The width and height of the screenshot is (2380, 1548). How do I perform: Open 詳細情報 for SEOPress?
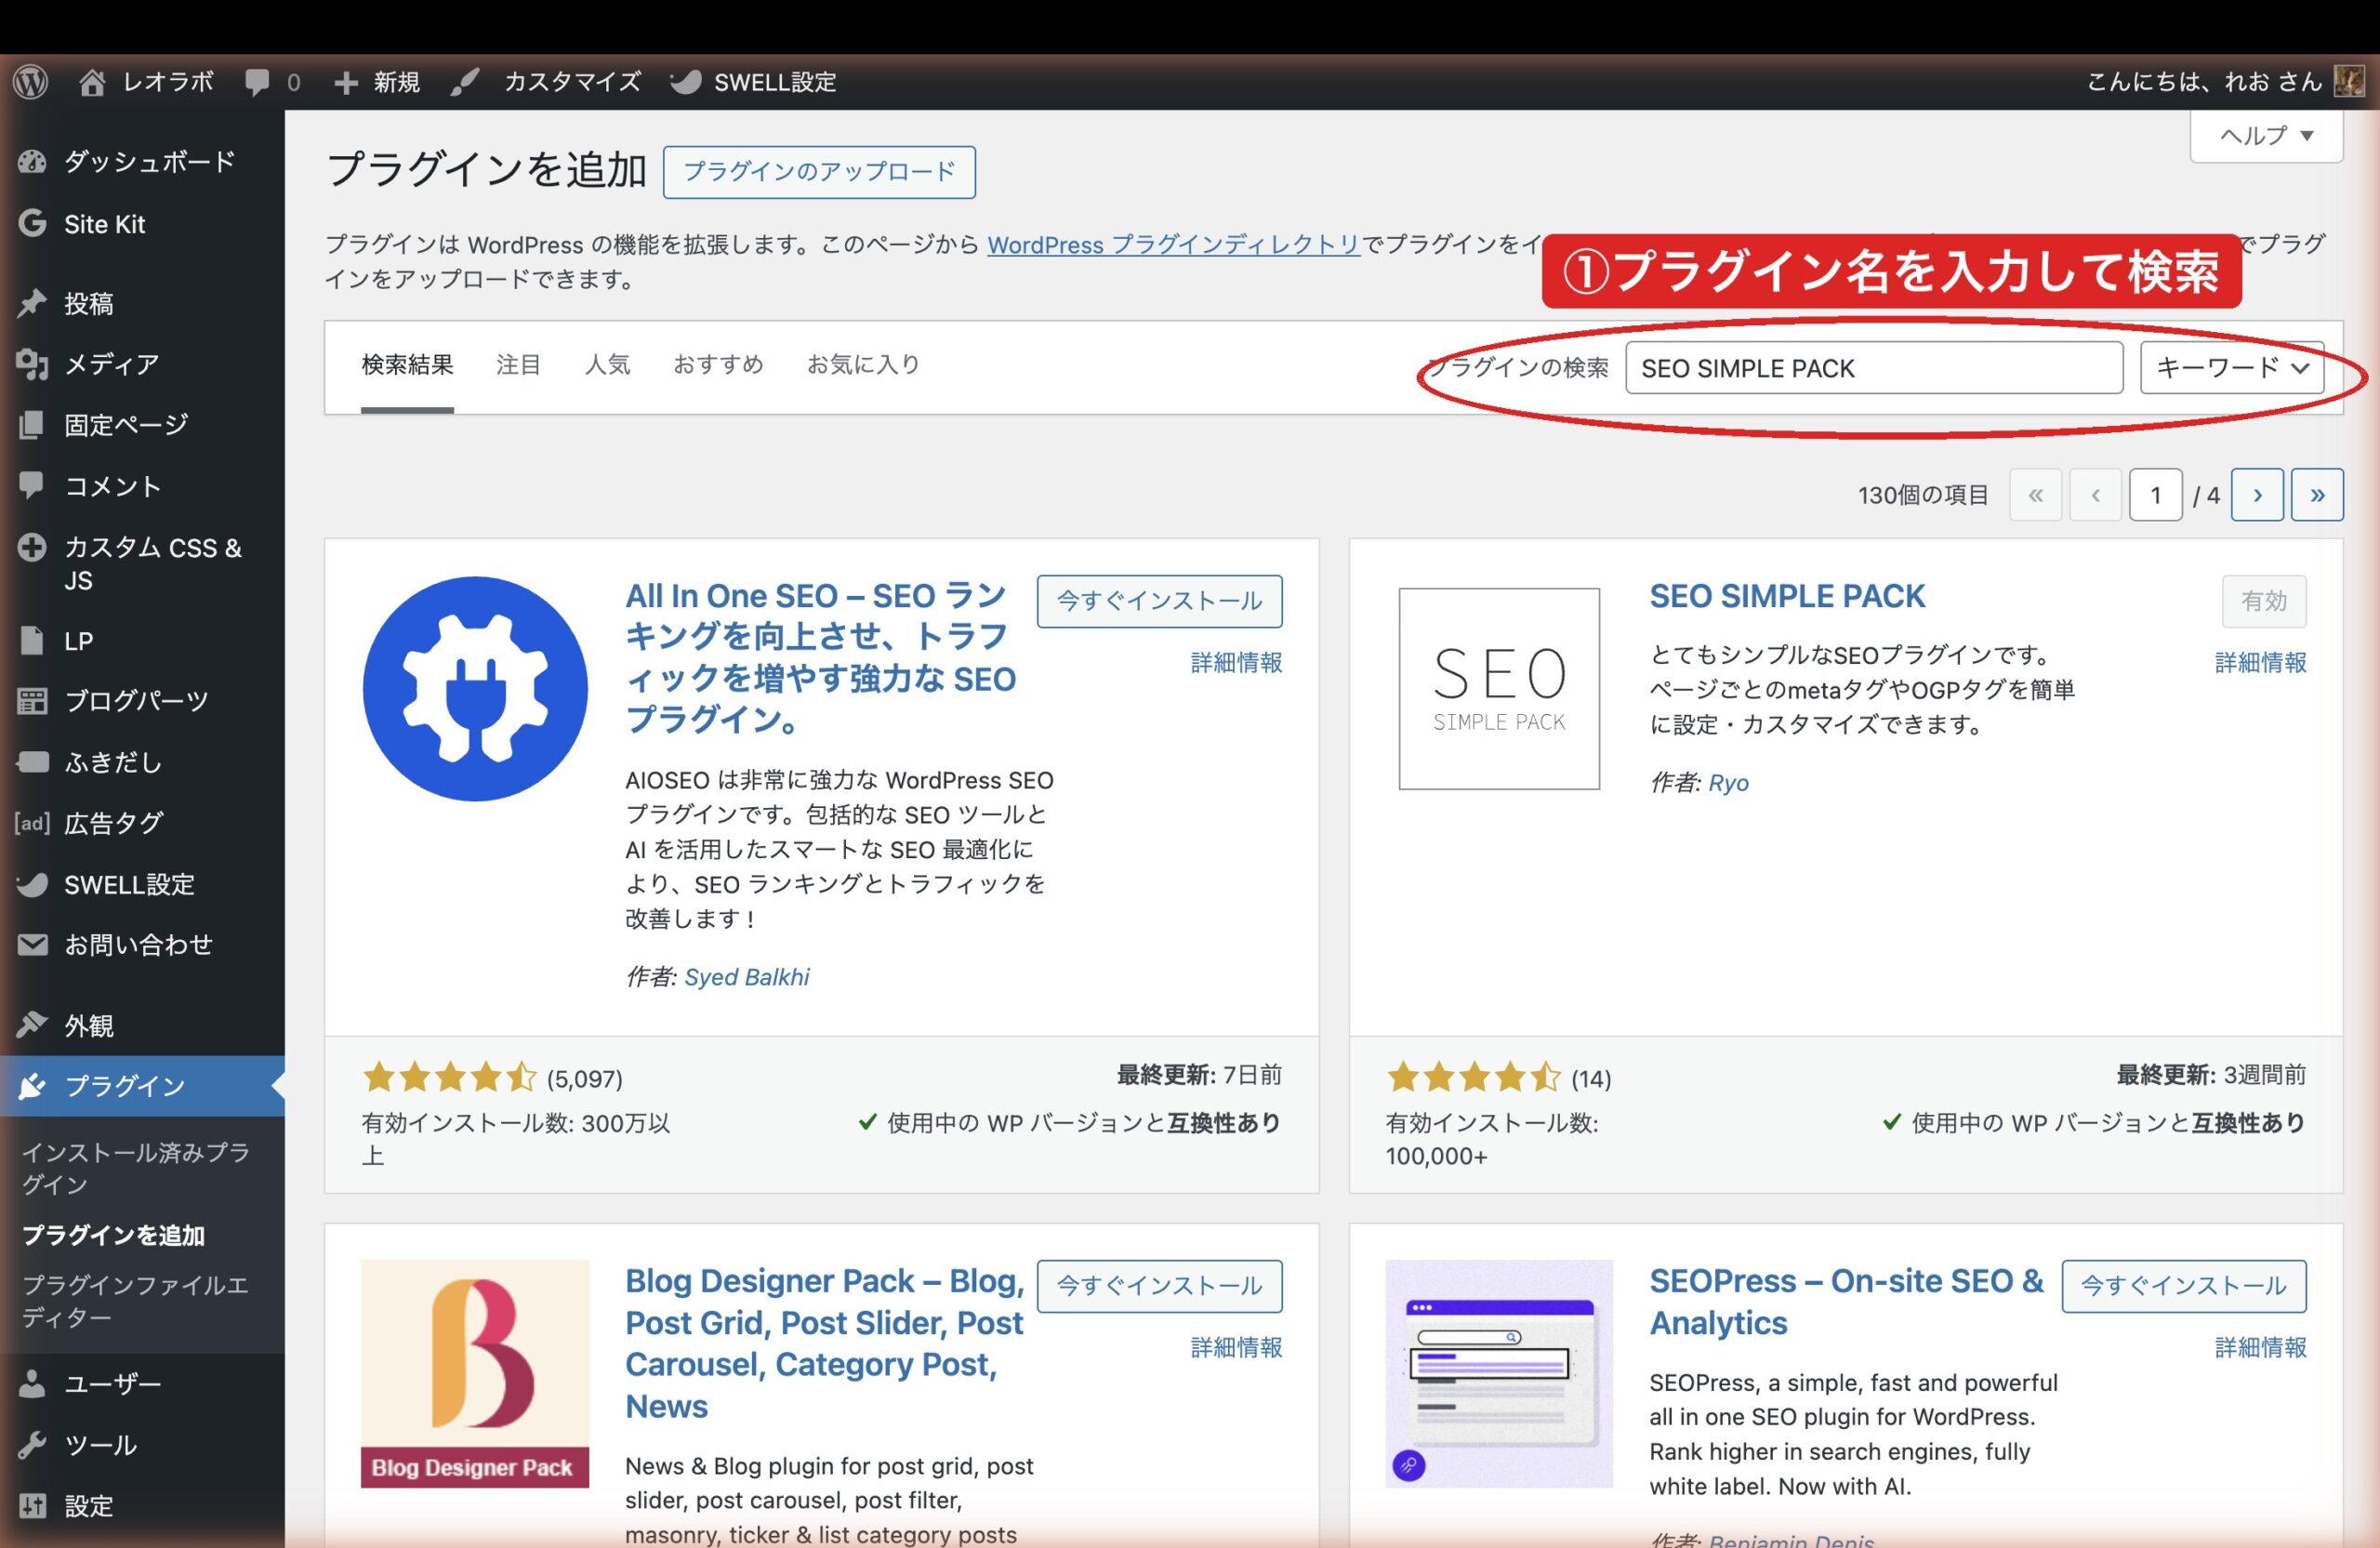(x=2260, y=1348)
